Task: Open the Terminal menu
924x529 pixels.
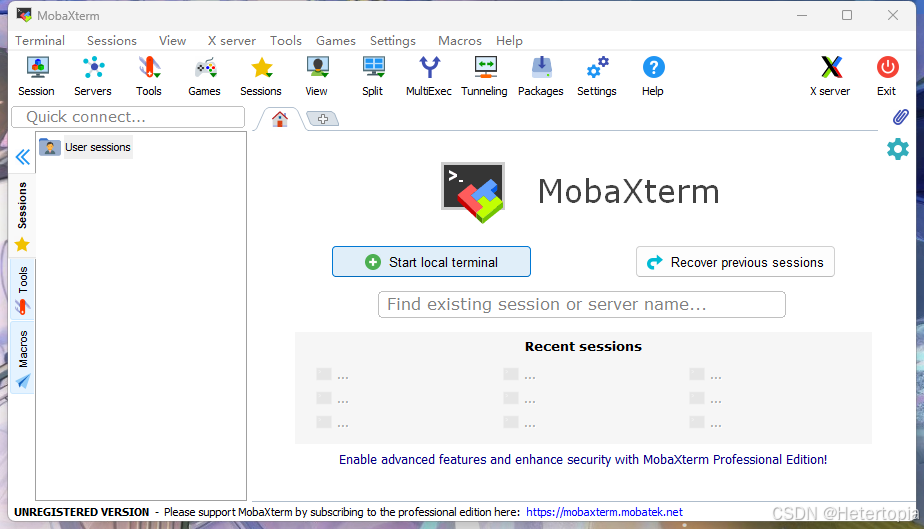Action: 40,41
